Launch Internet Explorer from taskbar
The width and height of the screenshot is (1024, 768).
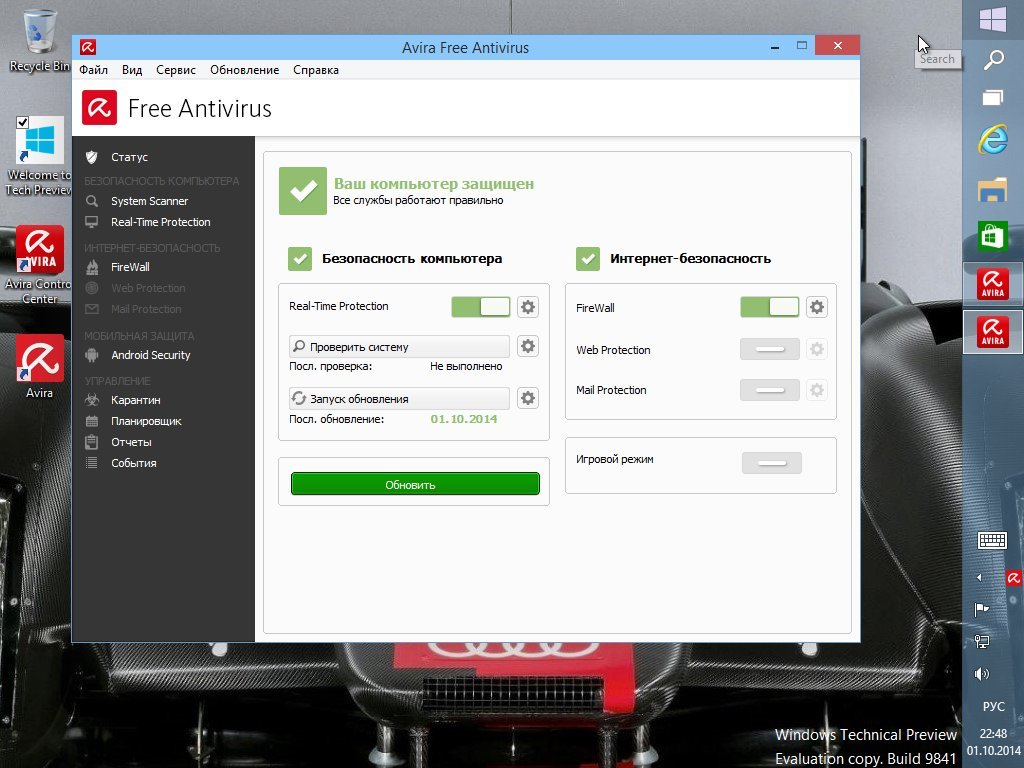tap(993, 138)
